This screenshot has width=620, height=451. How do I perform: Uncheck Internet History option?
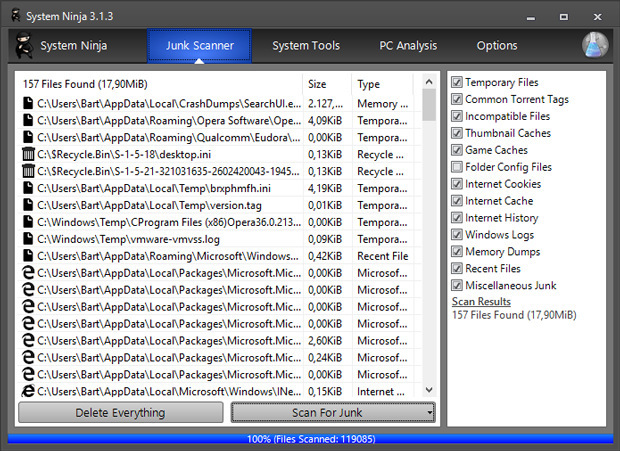click(x=457, y=218)
